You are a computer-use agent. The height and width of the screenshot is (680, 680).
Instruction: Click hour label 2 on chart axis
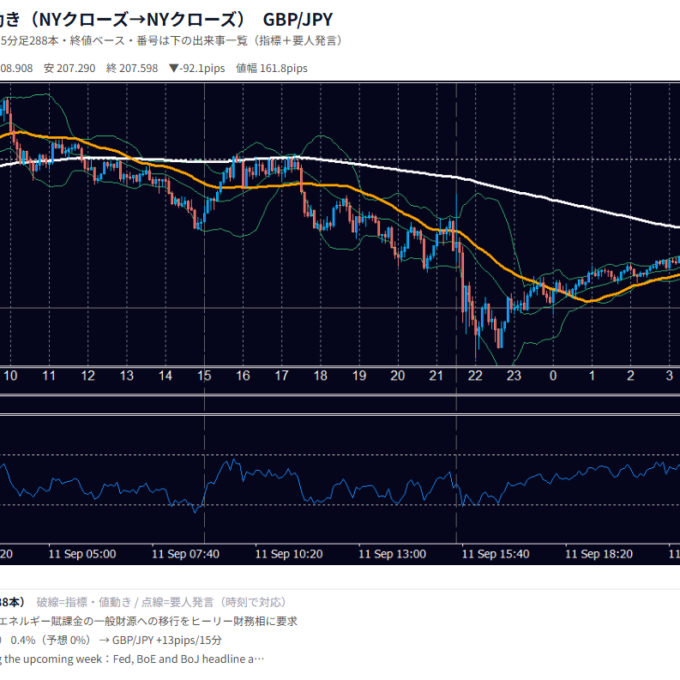click(x=631, y=376)
